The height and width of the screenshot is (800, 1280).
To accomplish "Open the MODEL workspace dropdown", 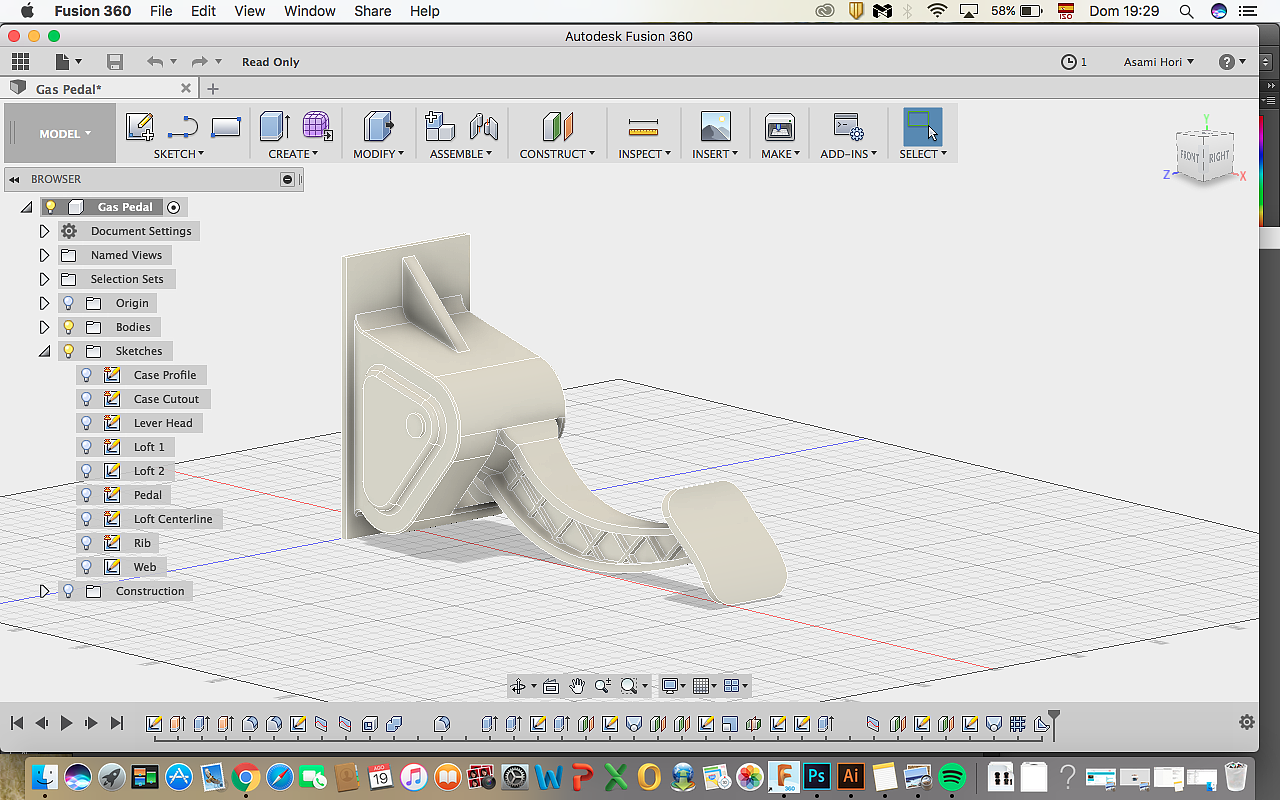I will tap(65, 134).
